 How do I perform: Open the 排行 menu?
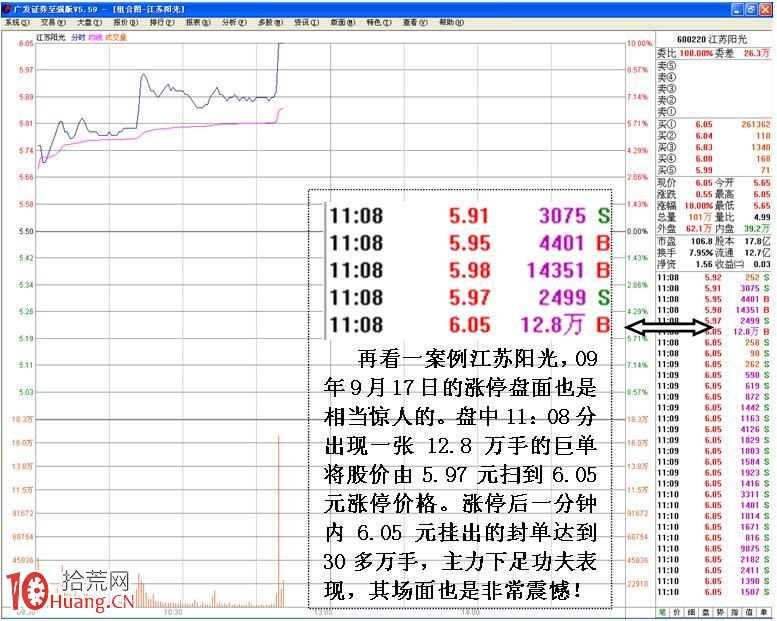(x=162, y=23)
